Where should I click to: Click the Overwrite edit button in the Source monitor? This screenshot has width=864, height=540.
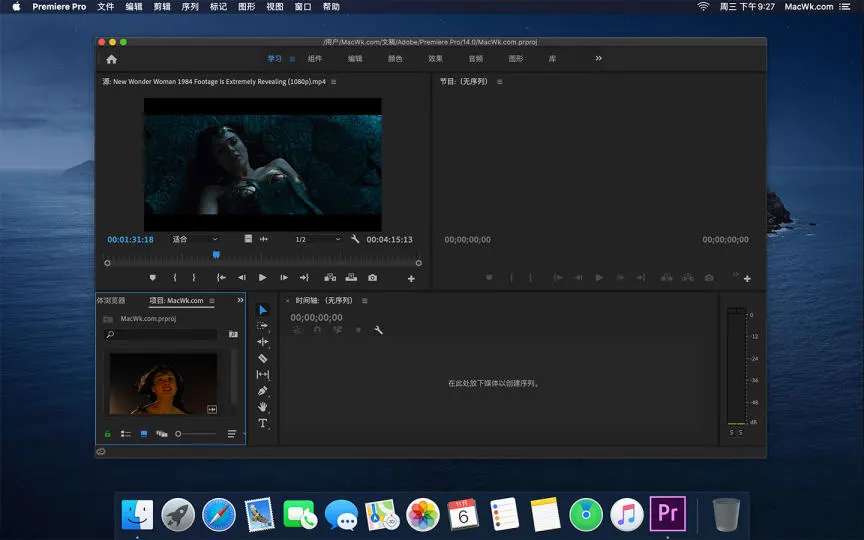(x=351, y=278)
